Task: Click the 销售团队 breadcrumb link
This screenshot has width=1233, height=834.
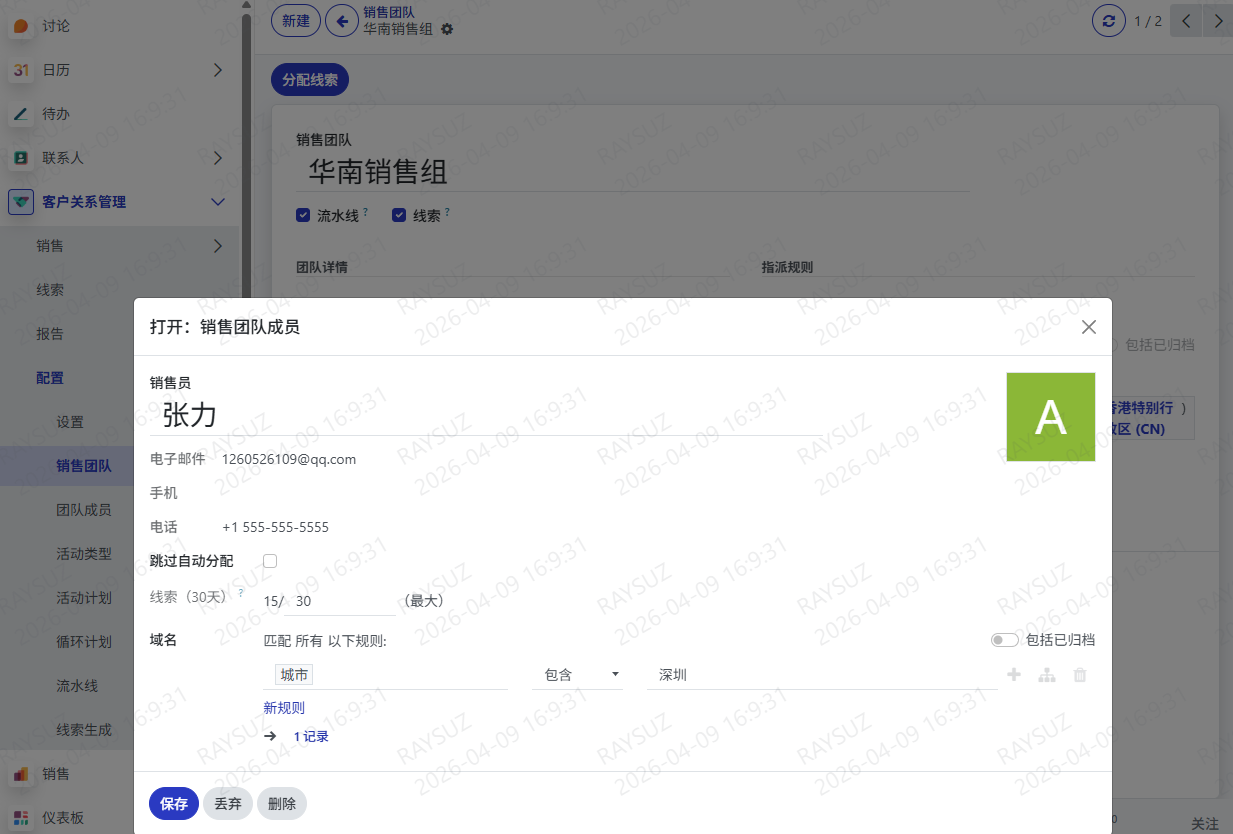Action: pos(389,12)
